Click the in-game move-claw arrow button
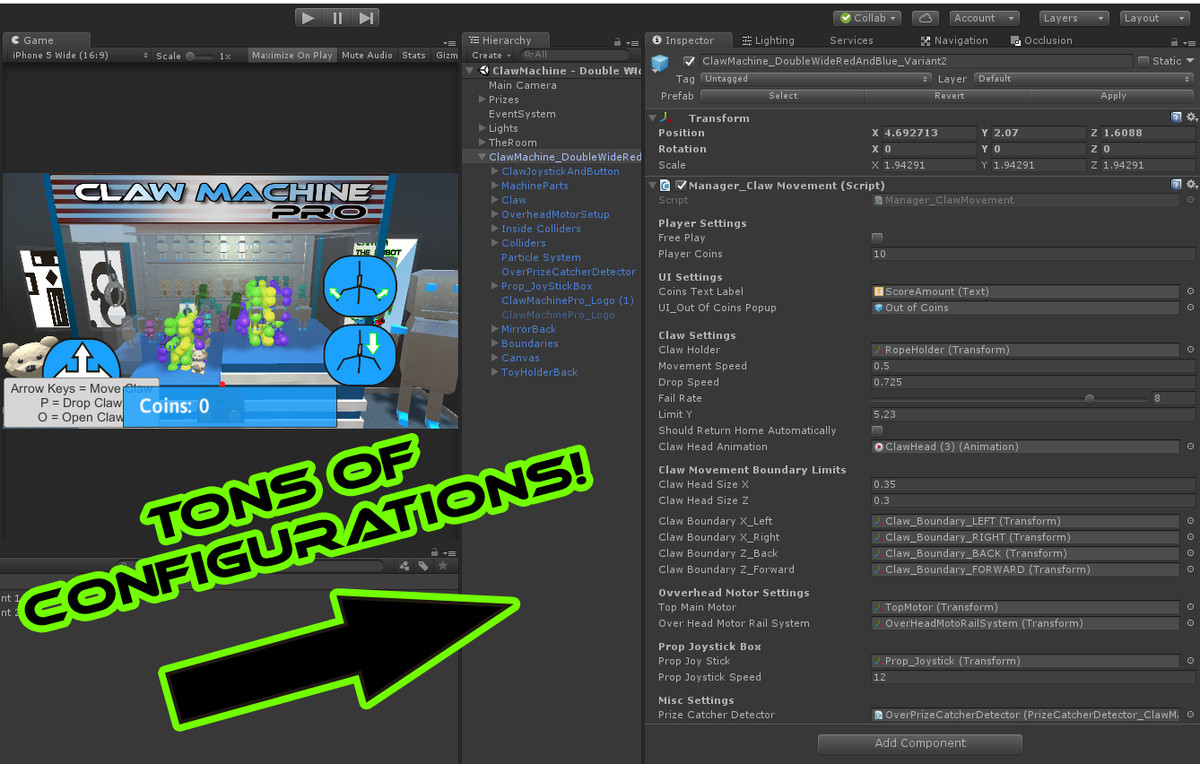Viewport: 1200px width, 764px height. (82, 361)
